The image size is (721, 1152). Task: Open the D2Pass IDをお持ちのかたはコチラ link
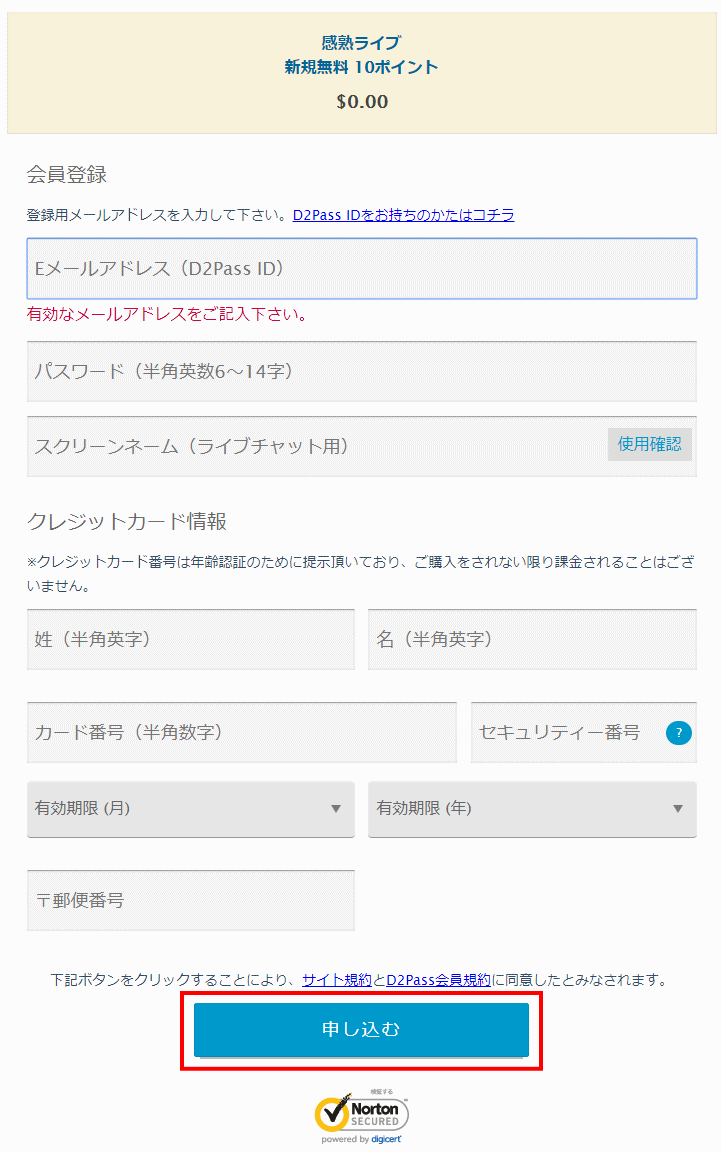[x=403, y=215]
